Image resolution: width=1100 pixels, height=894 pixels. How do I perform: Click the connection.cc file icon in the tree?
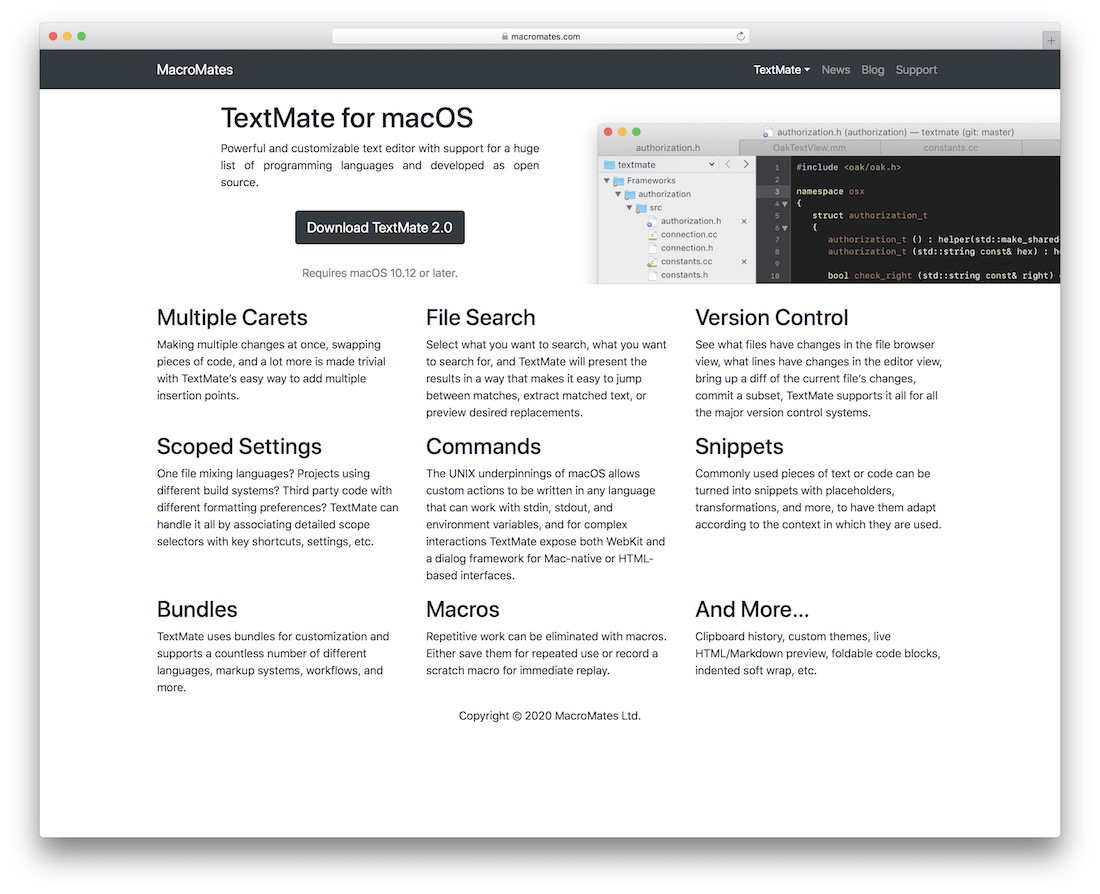pos(652,234)
